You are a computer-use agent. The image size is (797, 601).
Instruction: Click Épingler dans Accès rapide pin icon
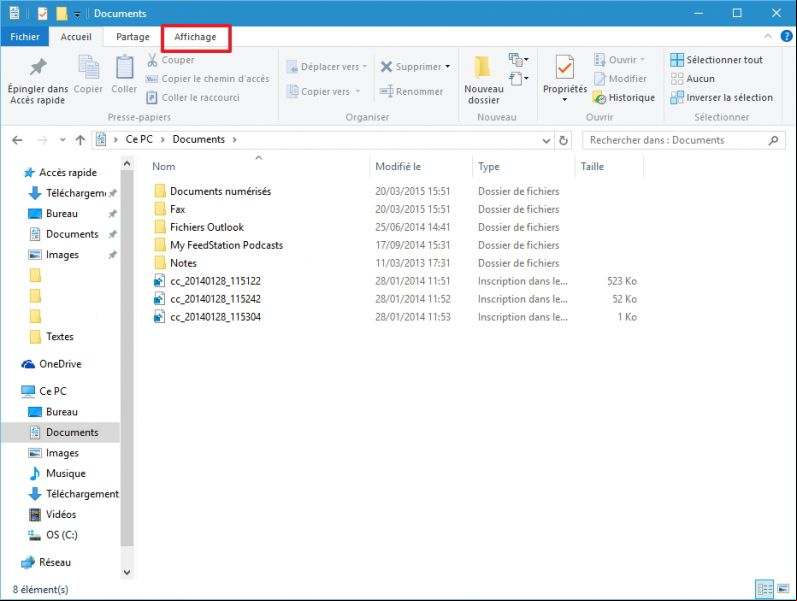click(x=38, y=67)
